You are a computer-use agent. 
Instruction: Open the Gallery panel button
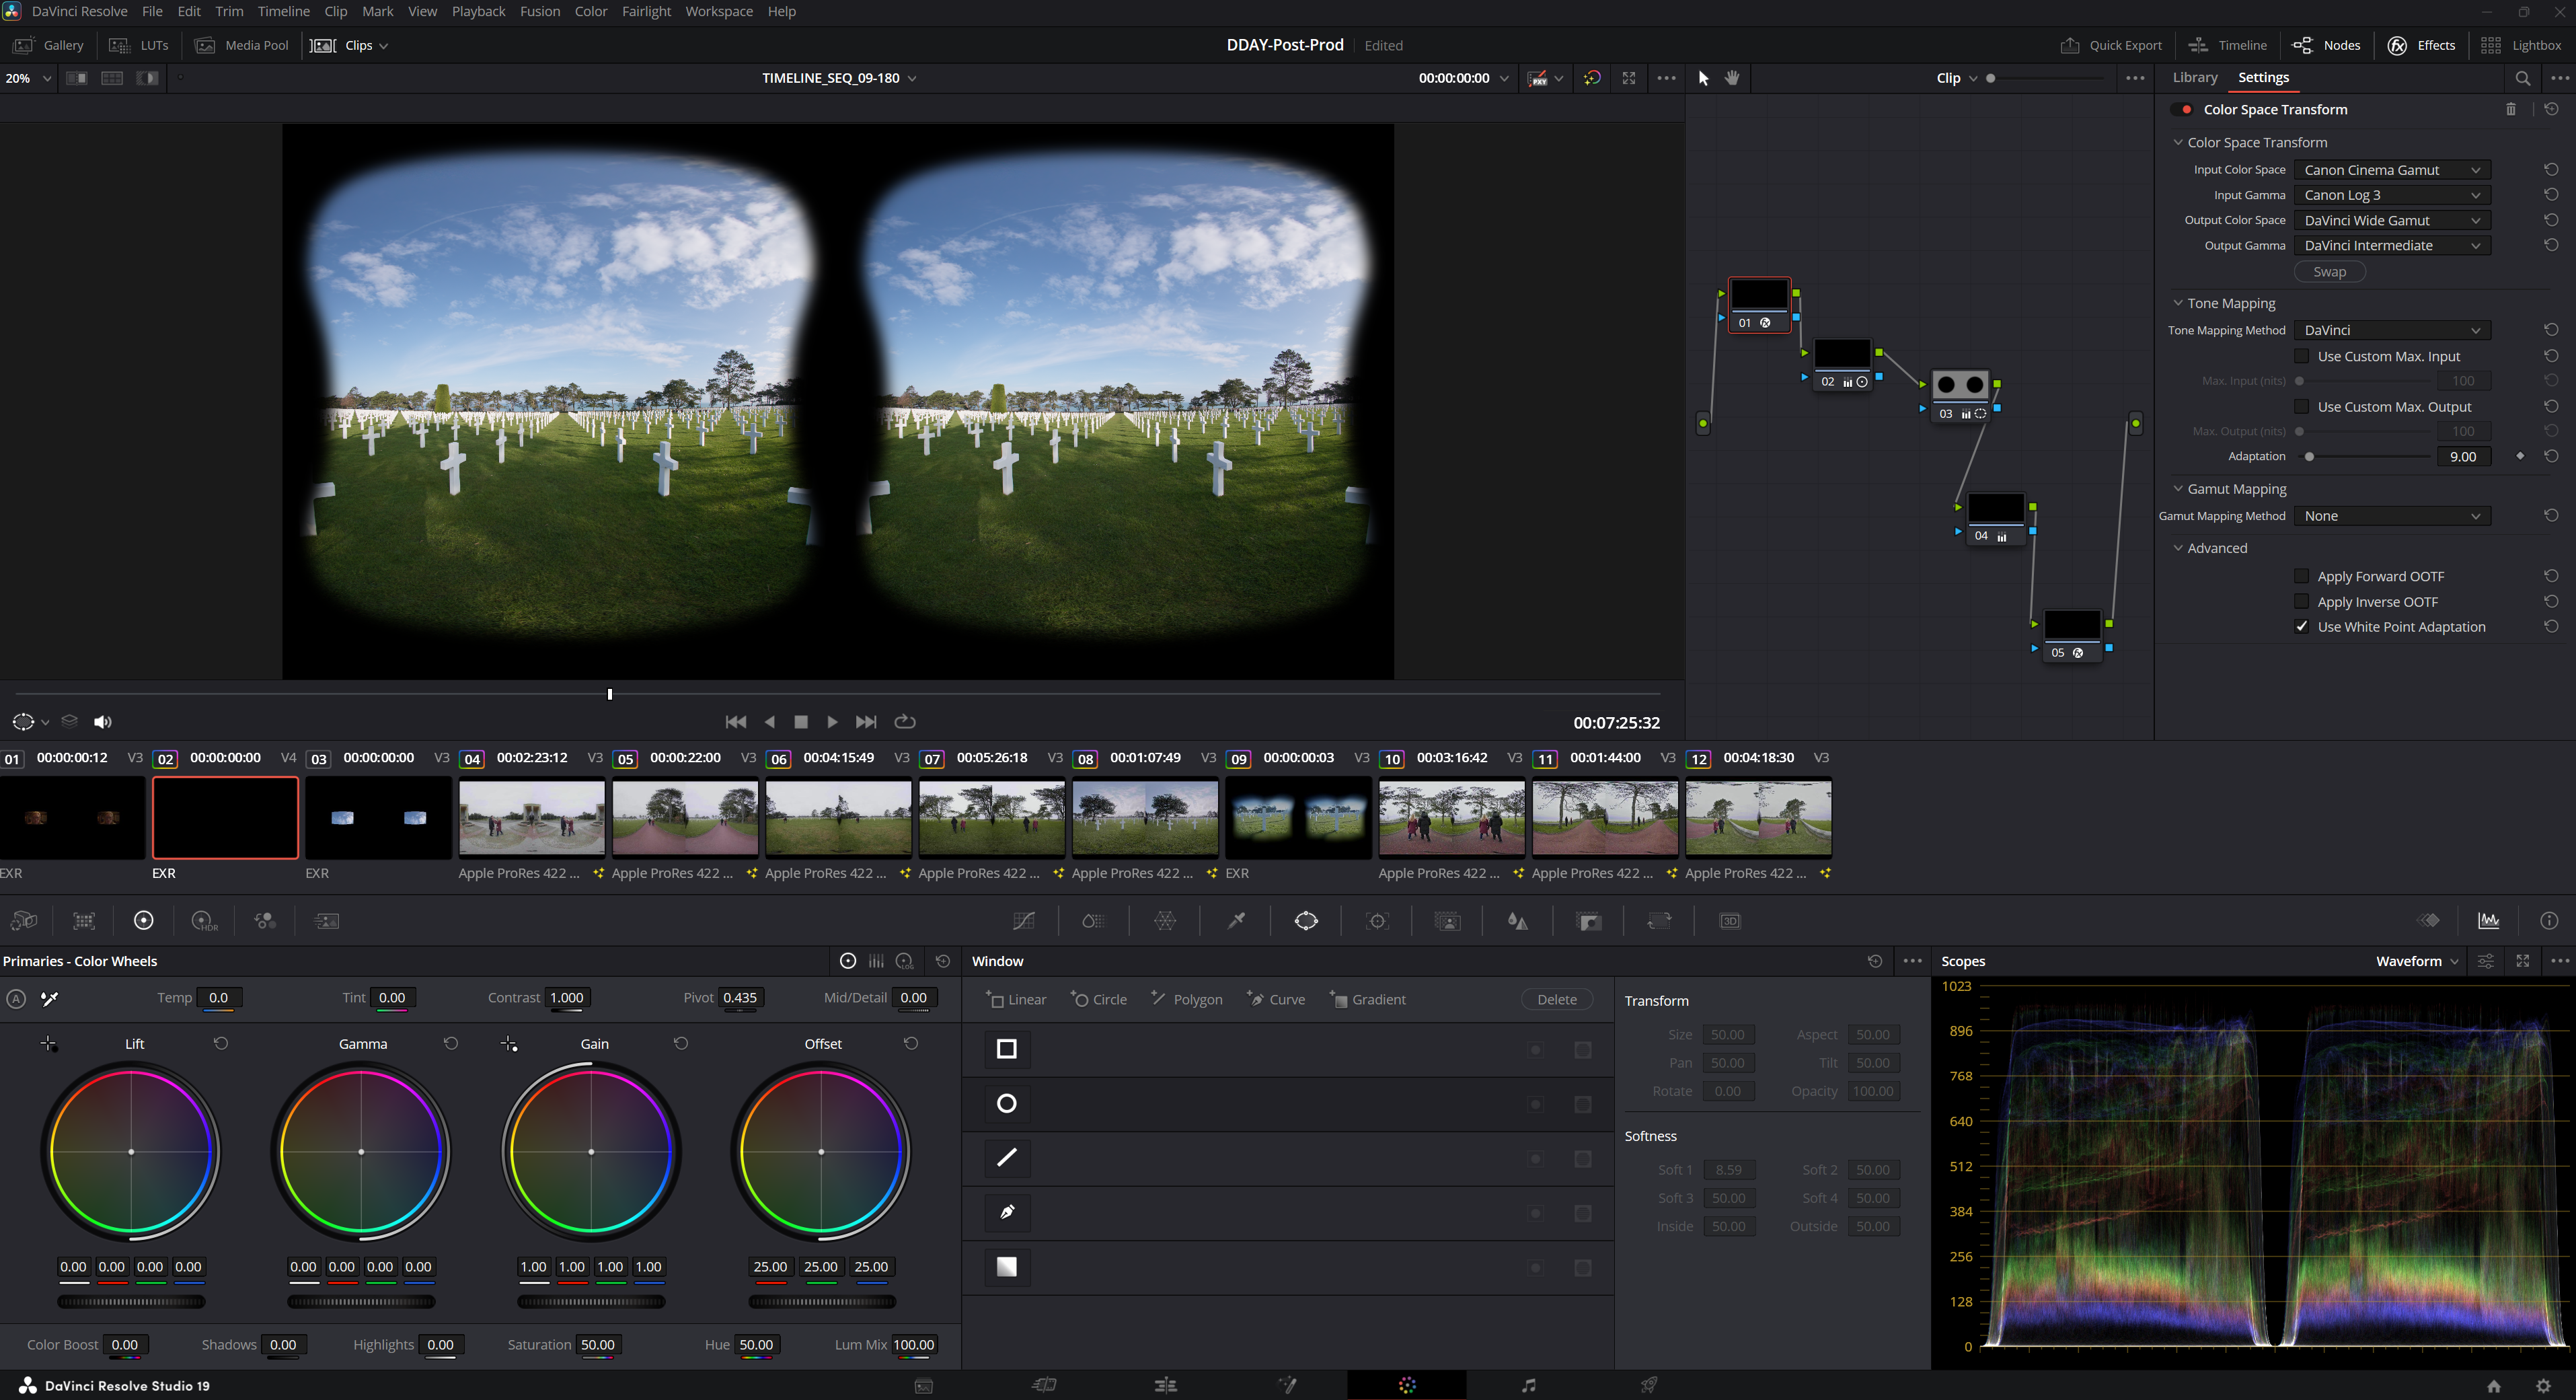point(49,45)
